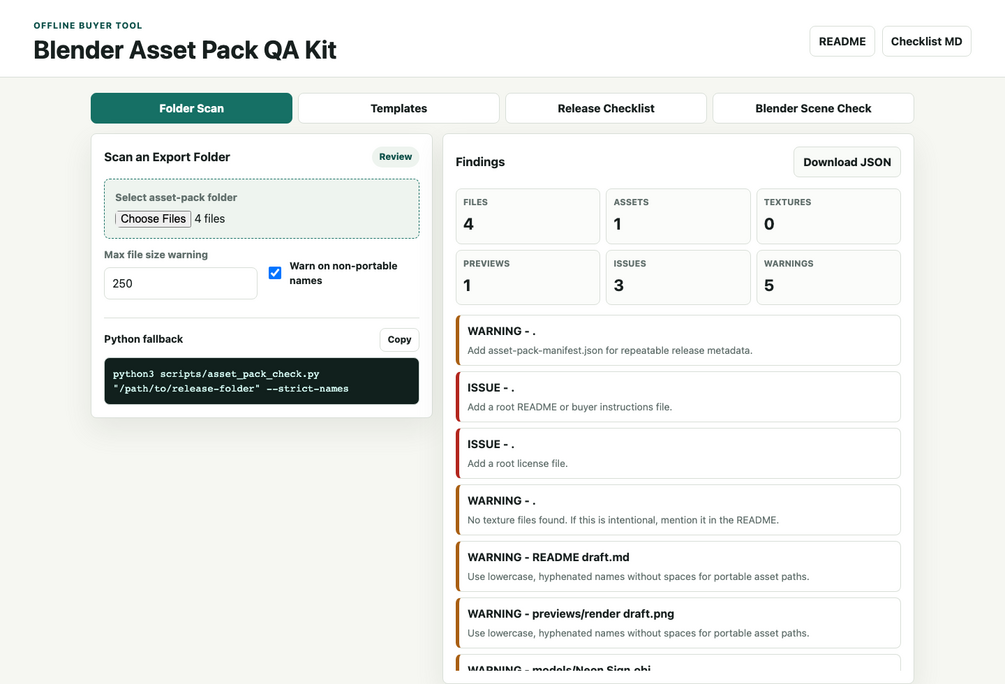Switch to the Folder Scan tab

[x=191, y=108]
